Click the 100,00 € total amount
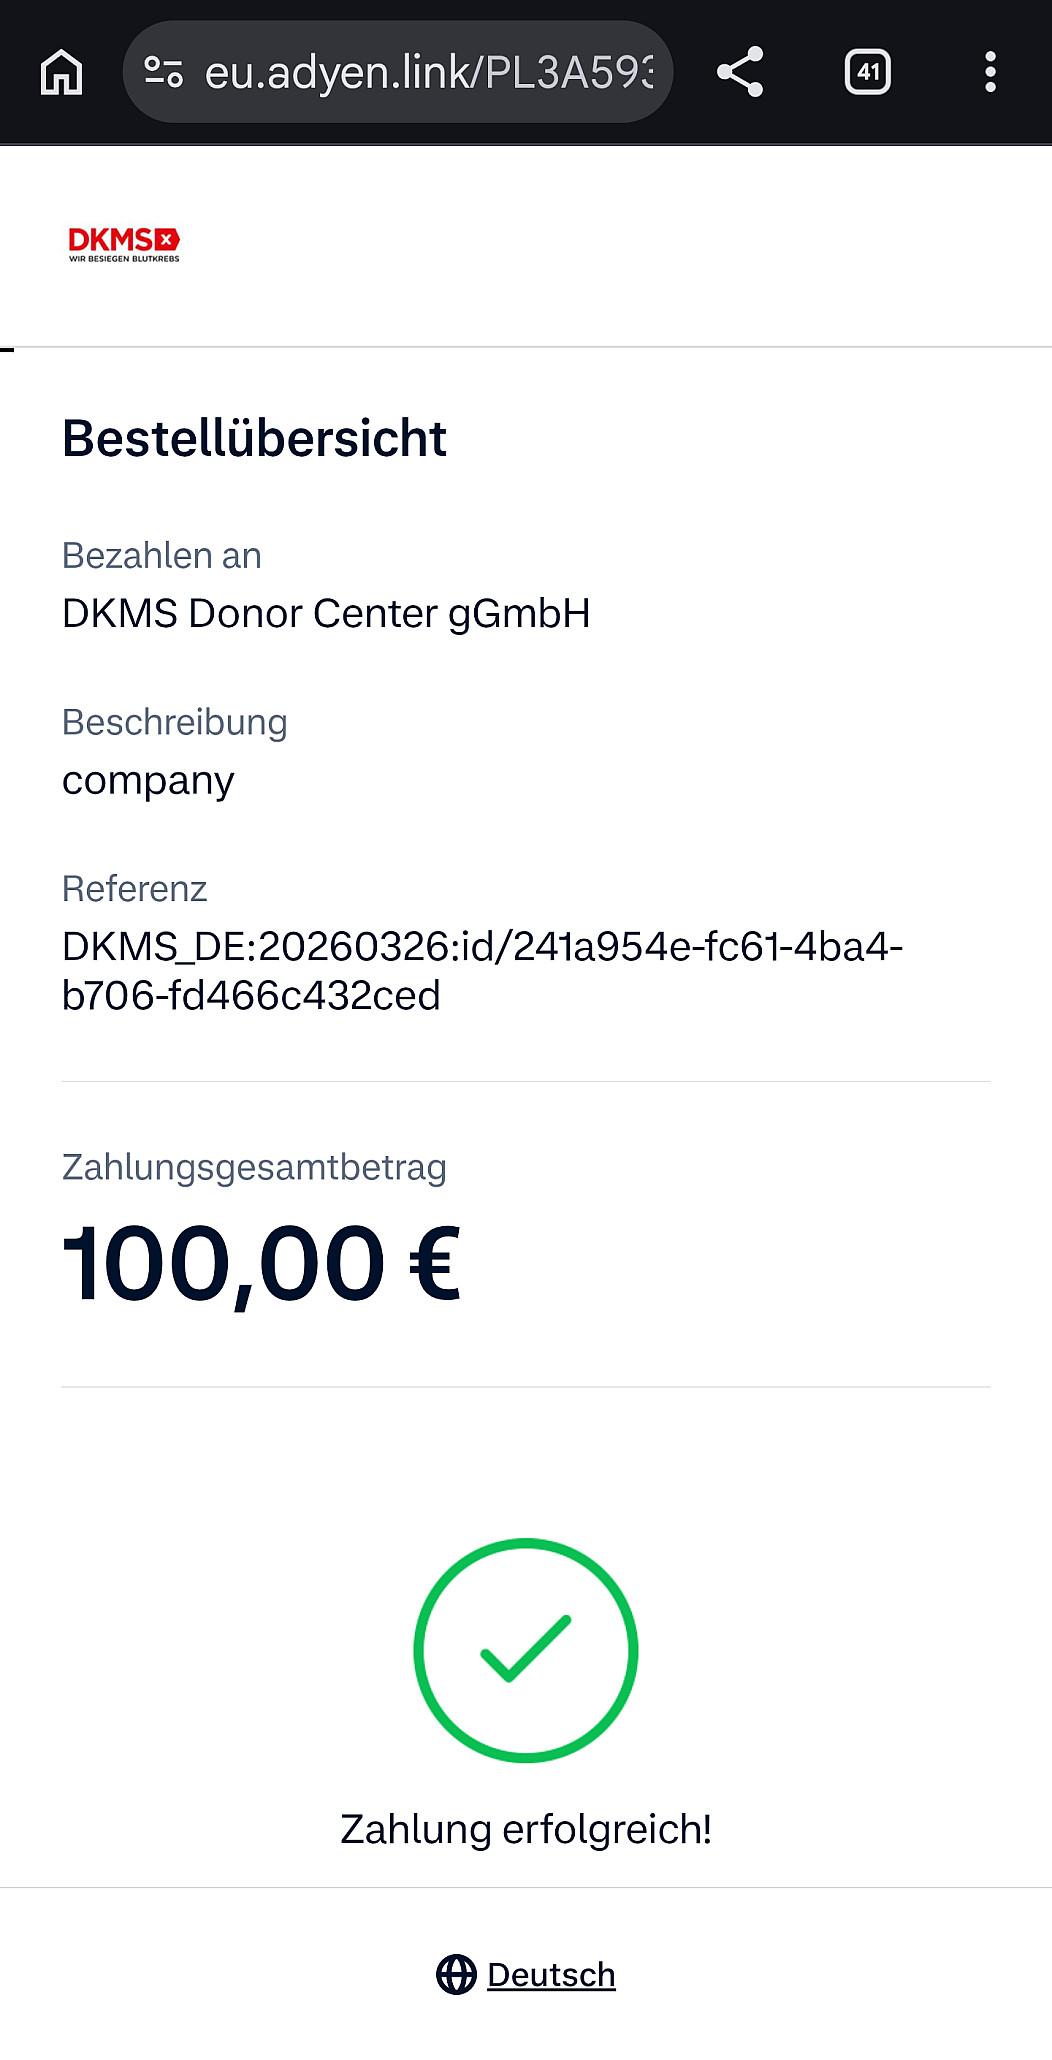Image resolution: width=1052 pixels, height=2060 pixels. pyautogui.click(x=261, y=1264)
